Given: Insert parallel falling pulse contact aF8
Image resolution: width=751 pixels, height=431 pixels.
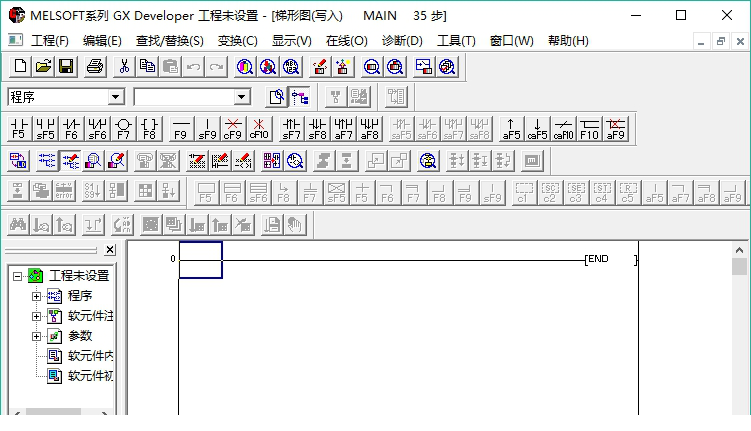Looking at the screenshot, I should pyautogui.click(x=369, y=129).
